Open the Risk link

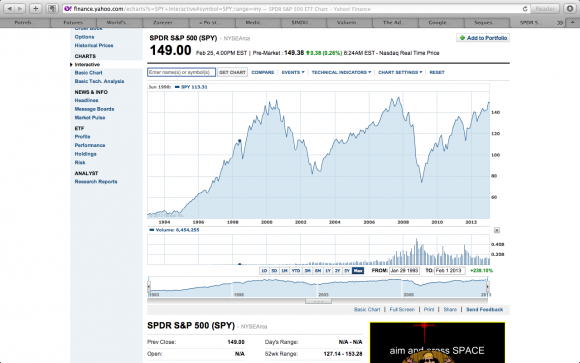coord(80,162)
